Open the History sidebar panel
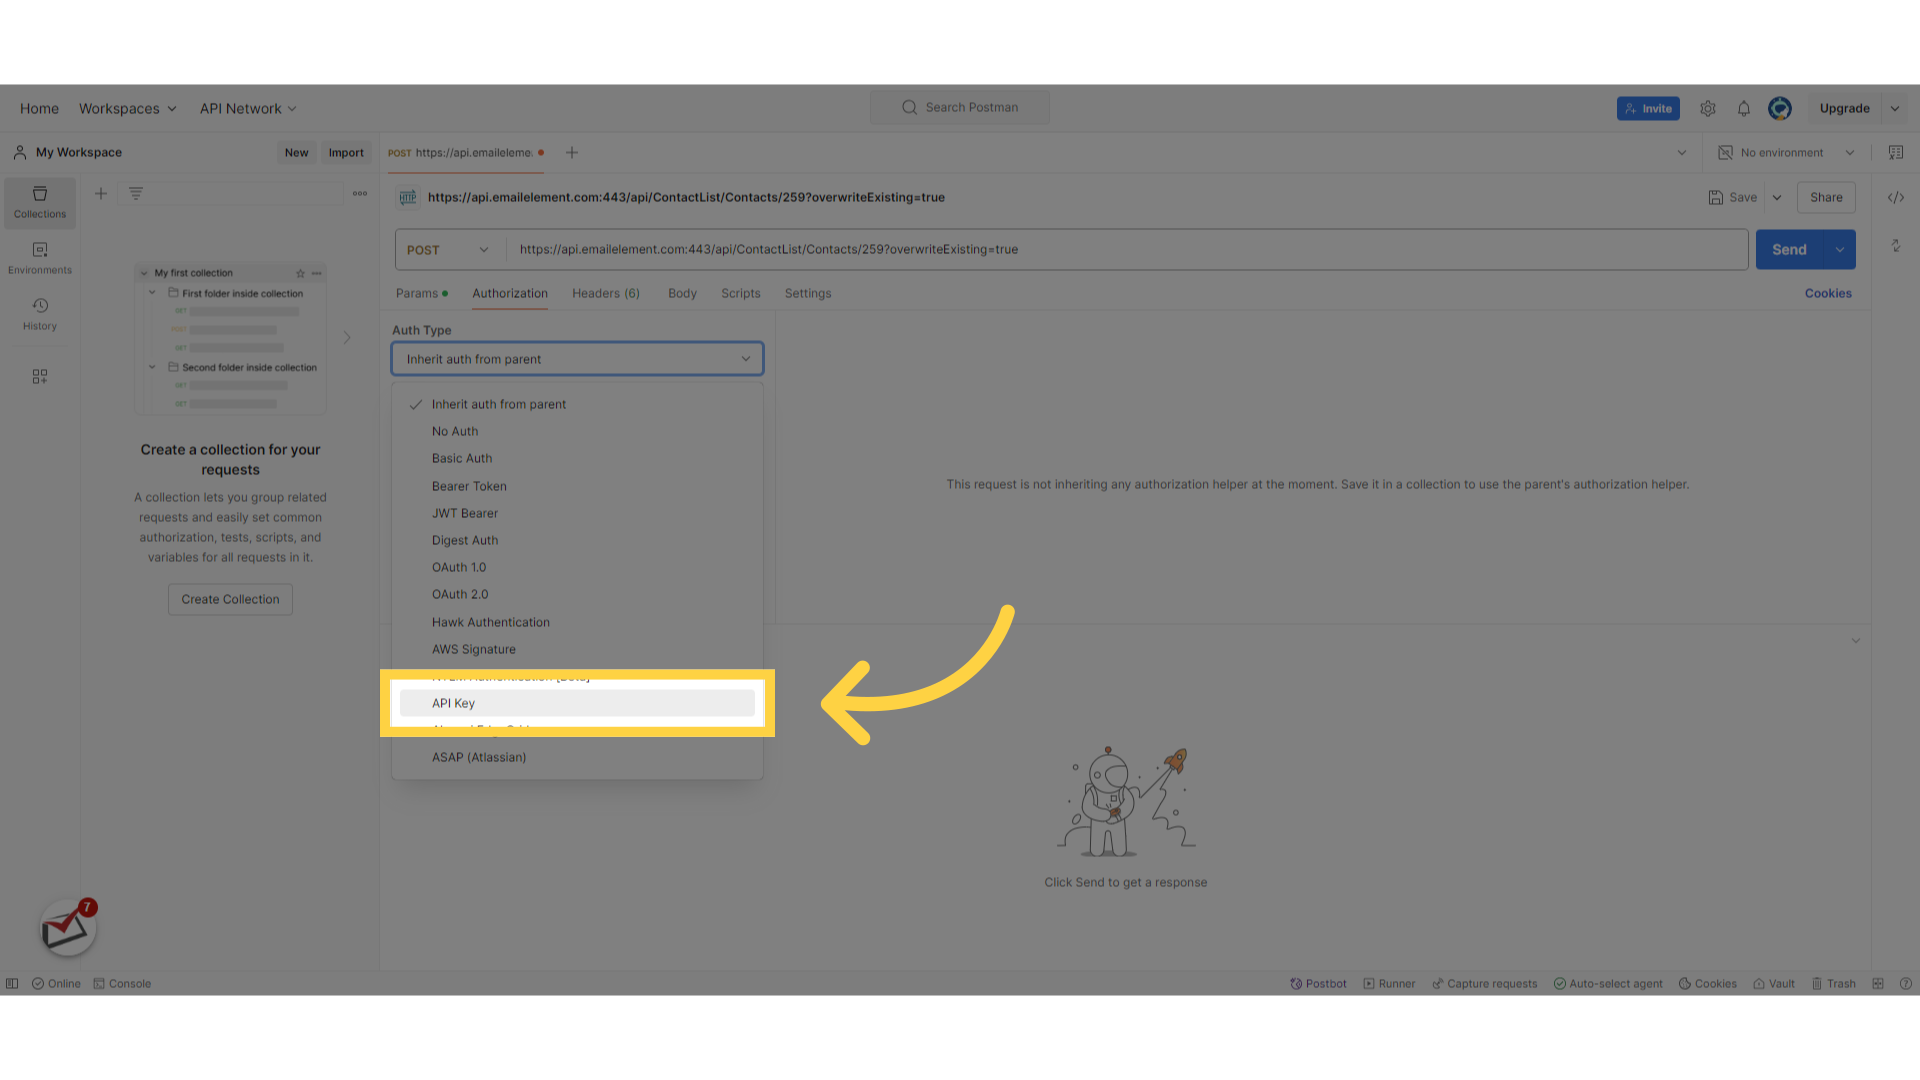The width and height of the screenshot is (1920, 1080). [x=40, y=314]
